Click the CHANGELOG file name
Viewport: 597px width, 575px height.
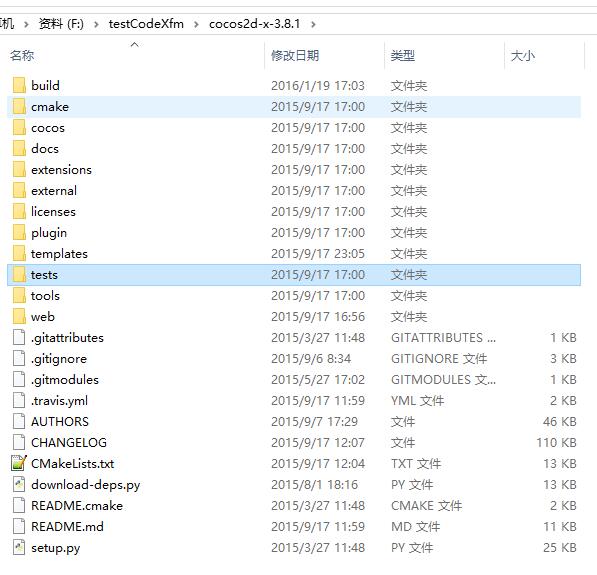point(69,442)
